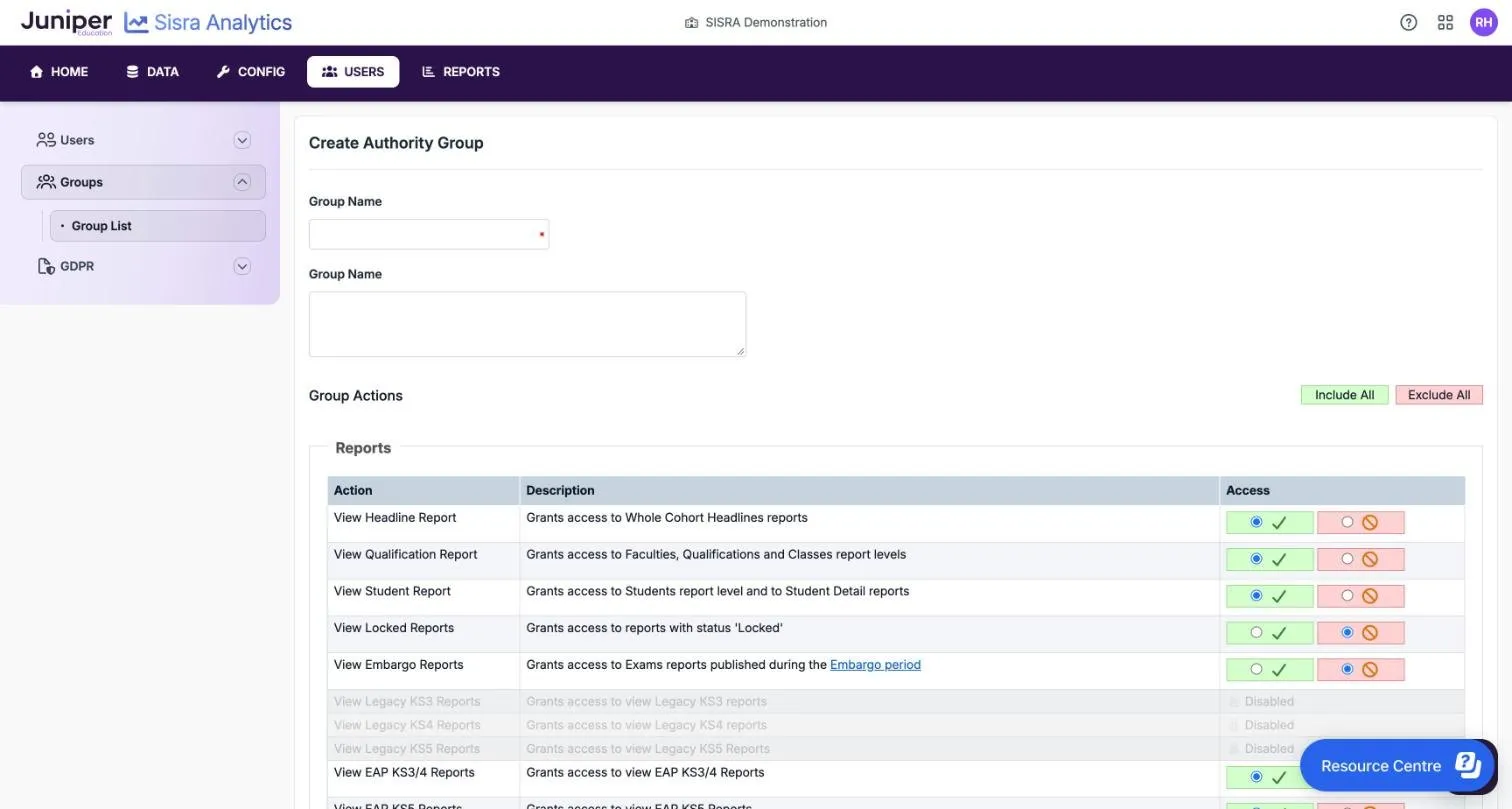Click the SISRA Demonstration school label

[756, 22]
